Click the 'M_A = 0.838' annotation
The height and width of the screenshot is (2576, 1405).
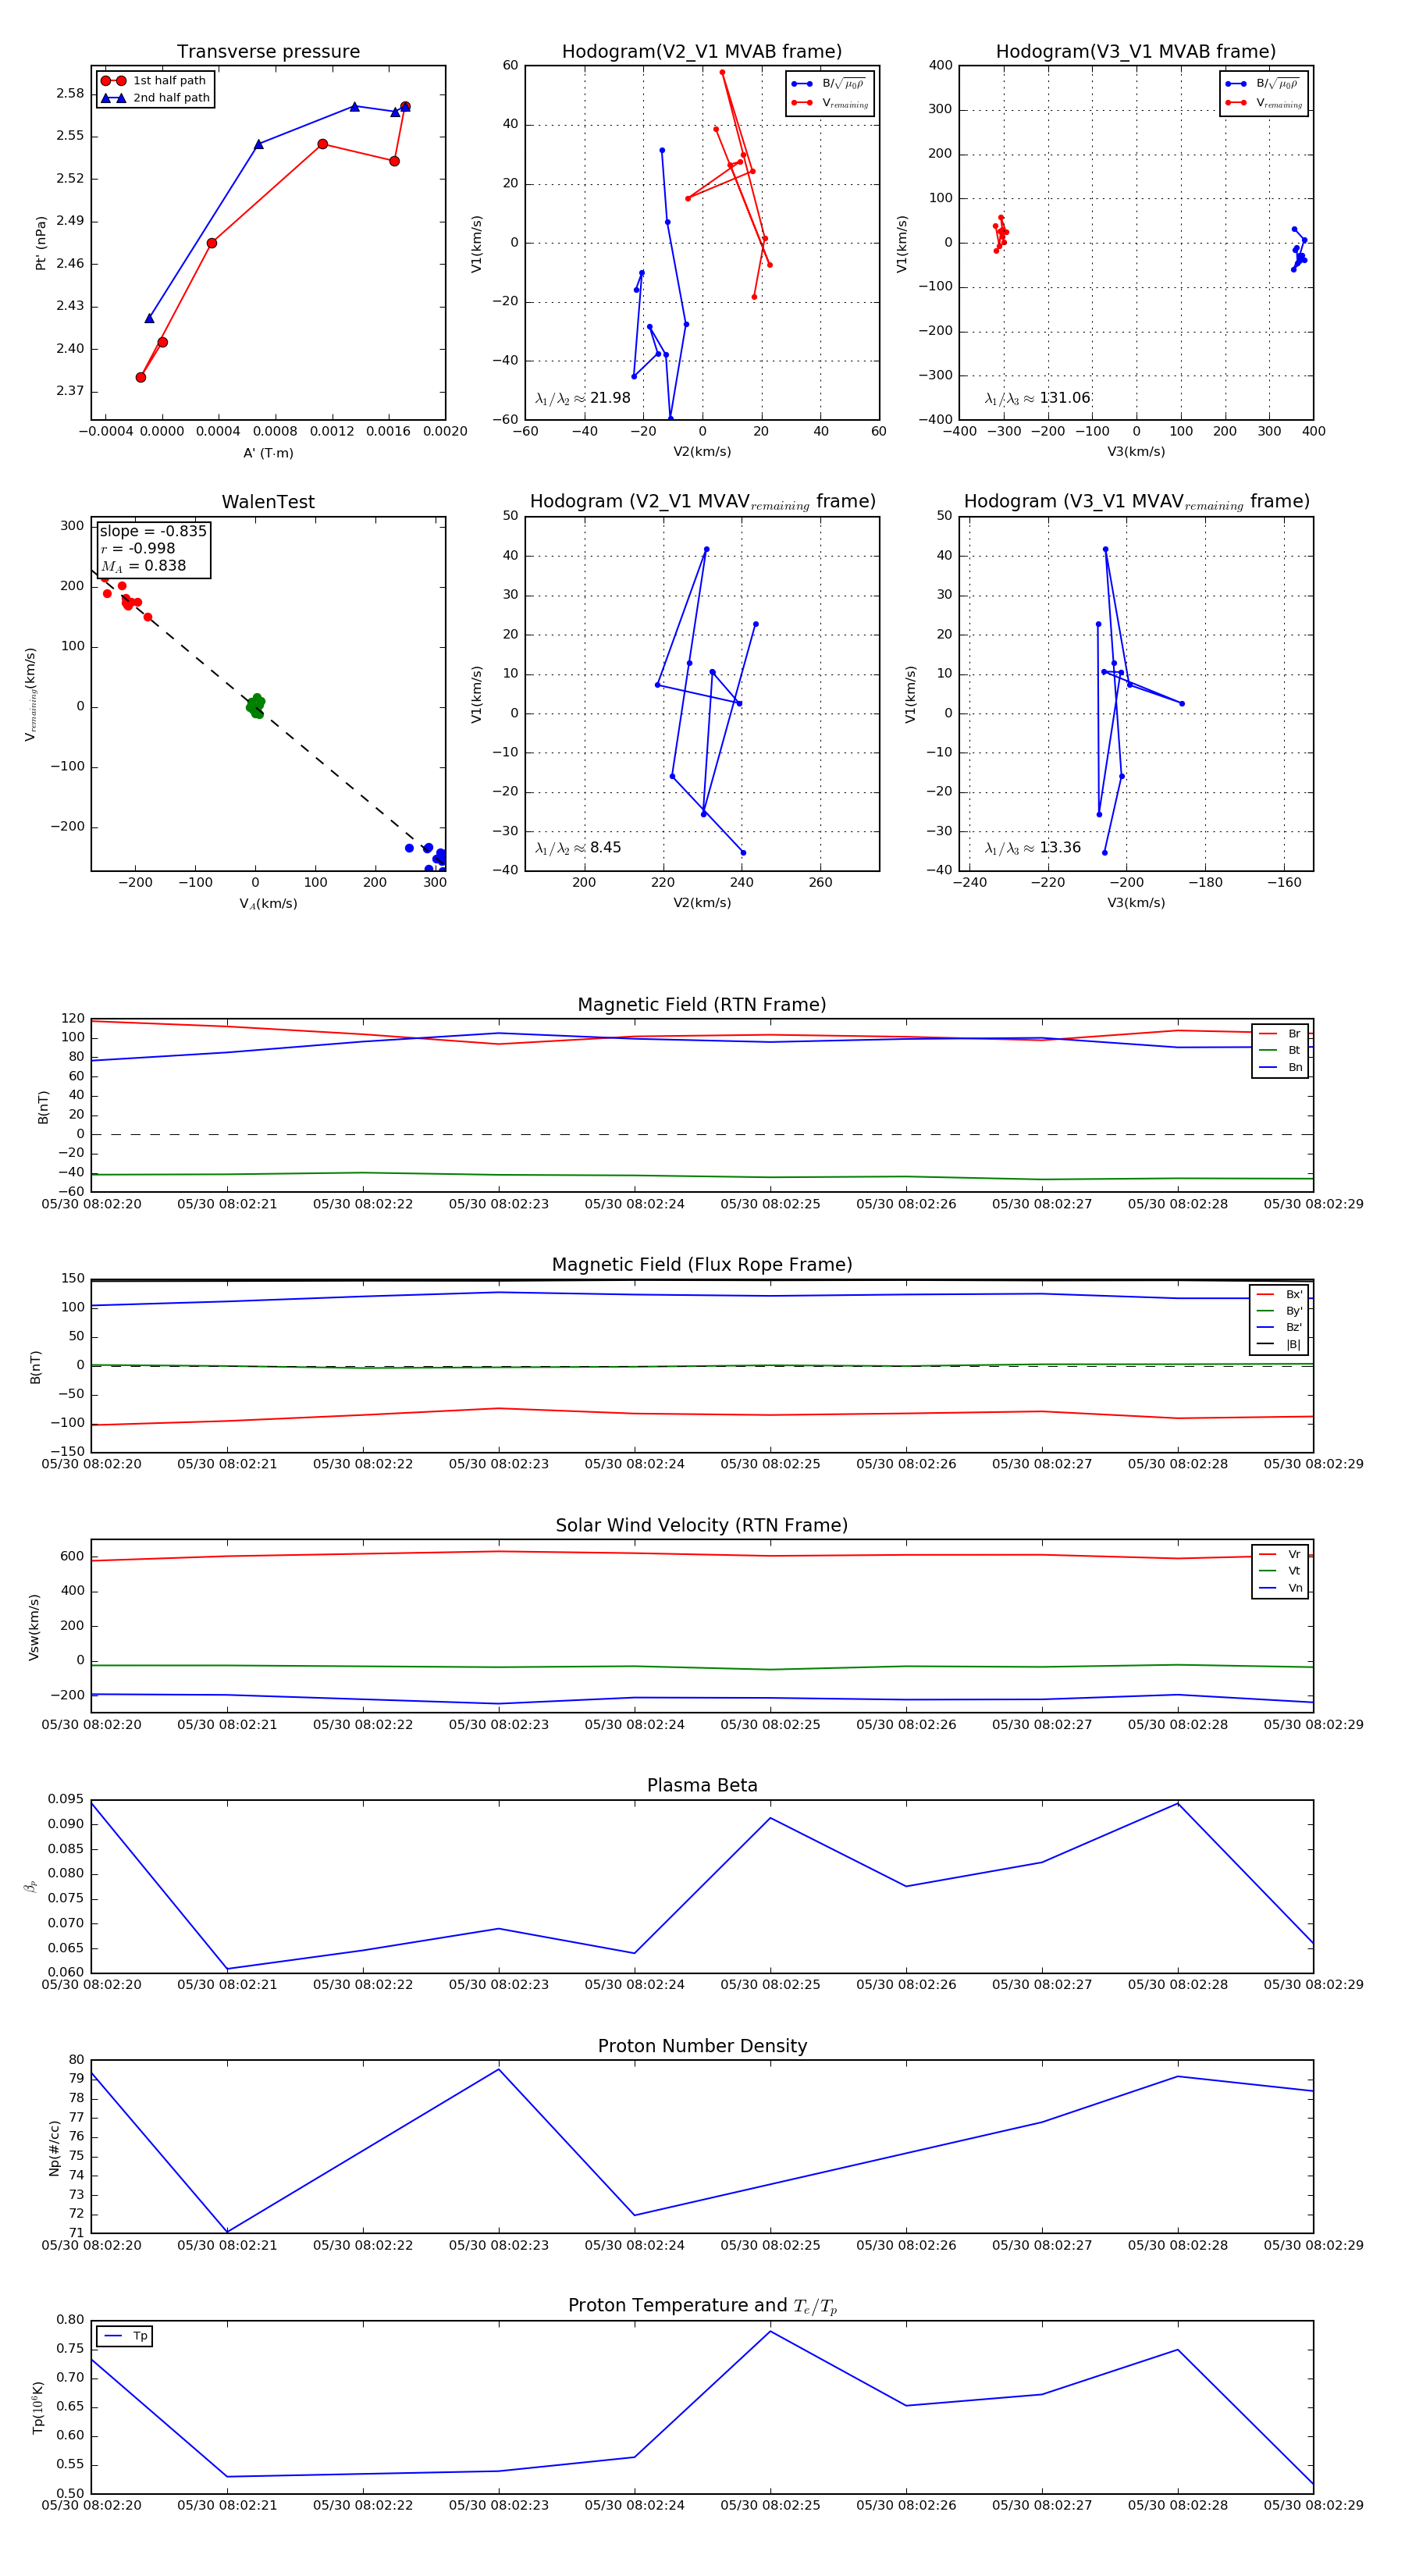coord(143,566)
